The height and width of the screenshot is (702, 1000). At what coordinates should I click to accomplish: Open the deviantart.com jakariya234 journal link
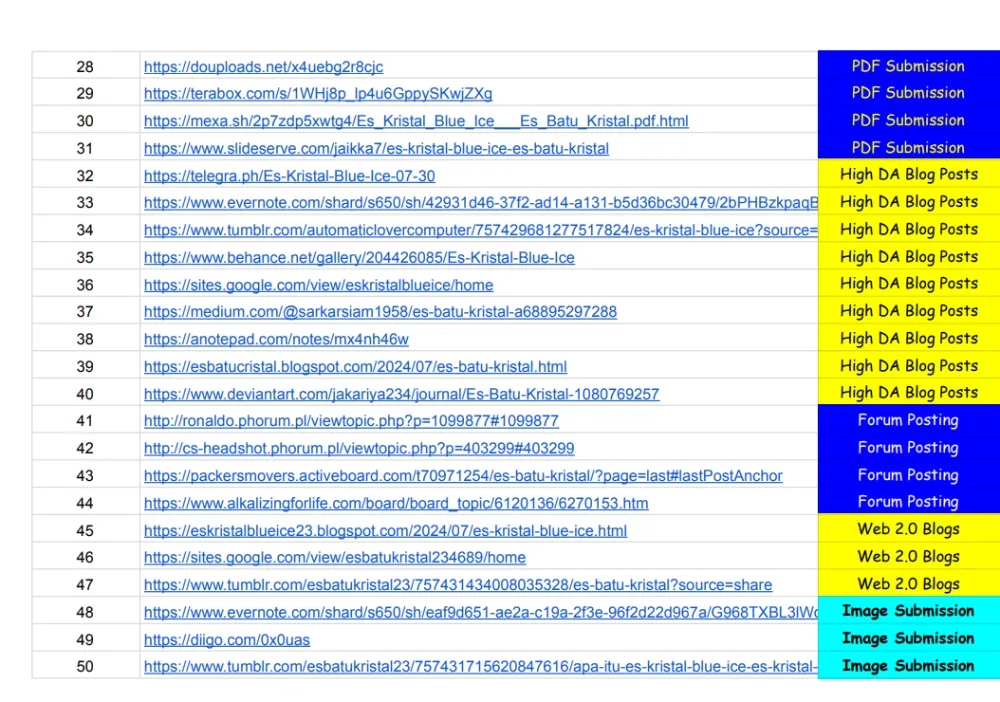point(401,394)
